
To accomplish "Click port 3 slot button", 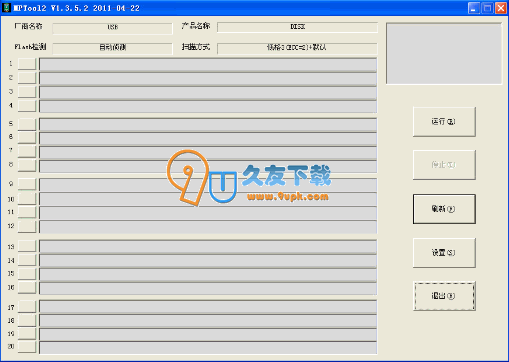I will point(27,92).
